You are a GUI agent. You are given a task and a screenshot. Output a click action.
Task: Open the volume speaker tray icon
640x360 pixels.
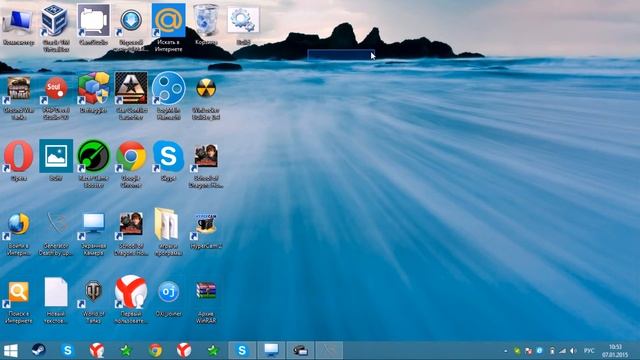tap(573, 351)
